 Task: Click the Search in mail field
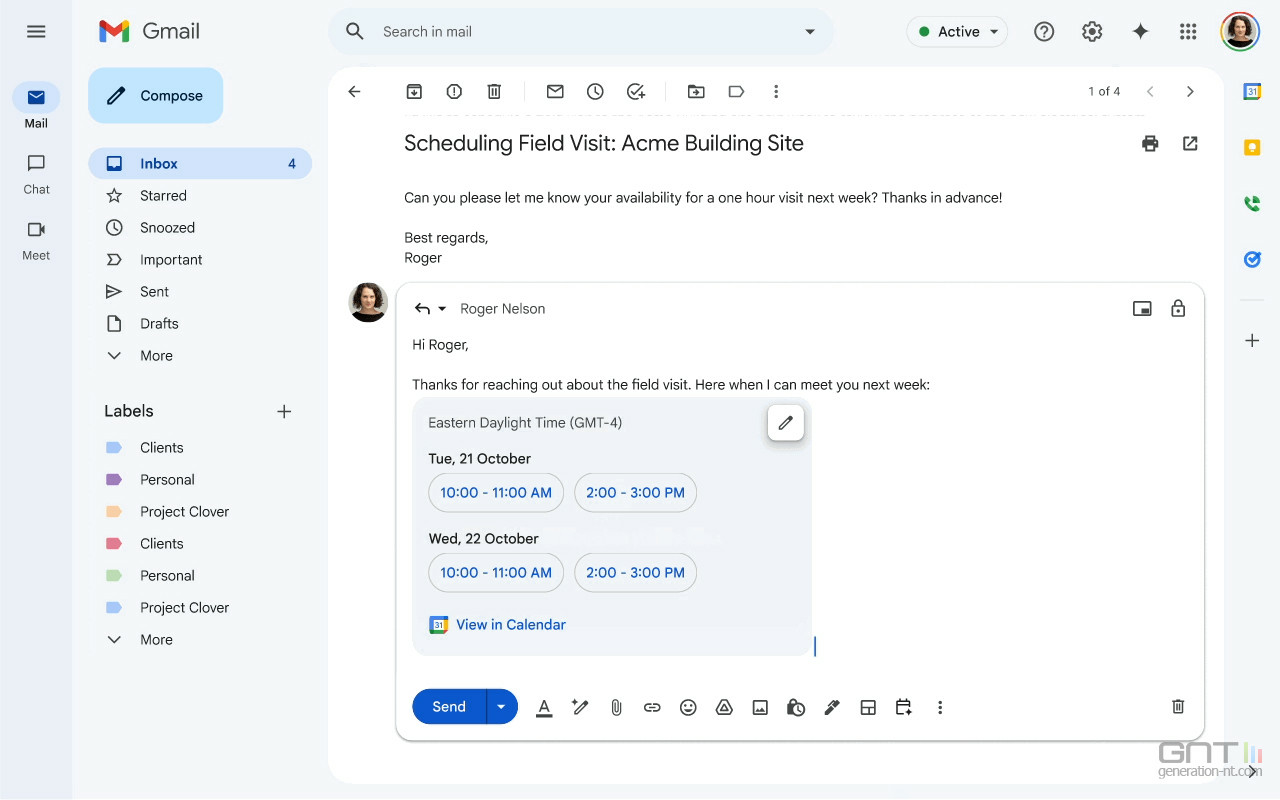(x=580, y=32)
